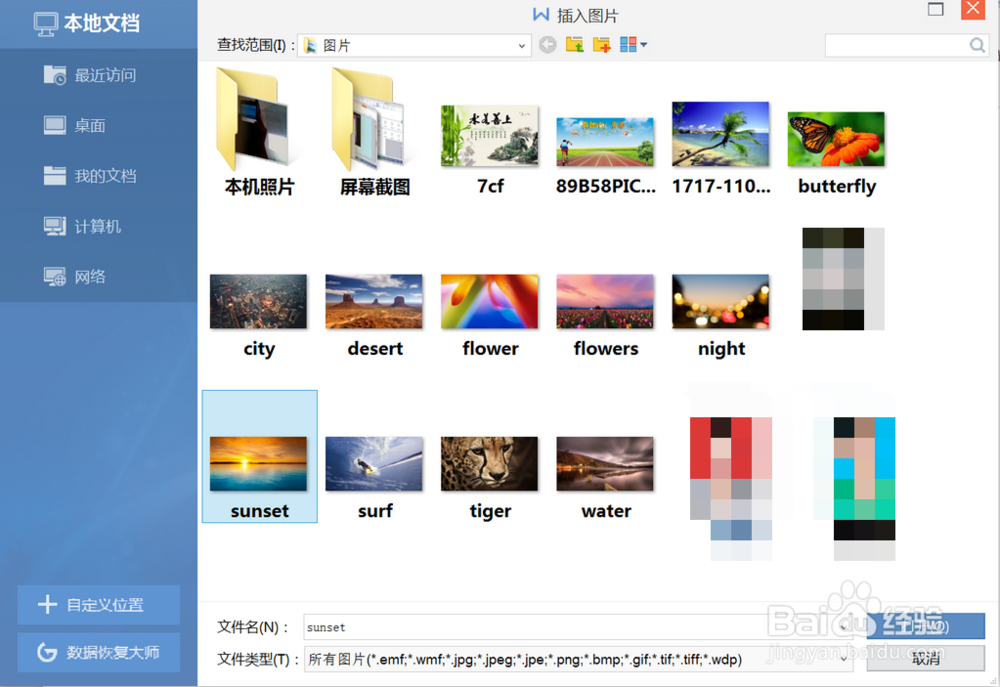Open 我的文档 in the sidebar

(91, 175)
